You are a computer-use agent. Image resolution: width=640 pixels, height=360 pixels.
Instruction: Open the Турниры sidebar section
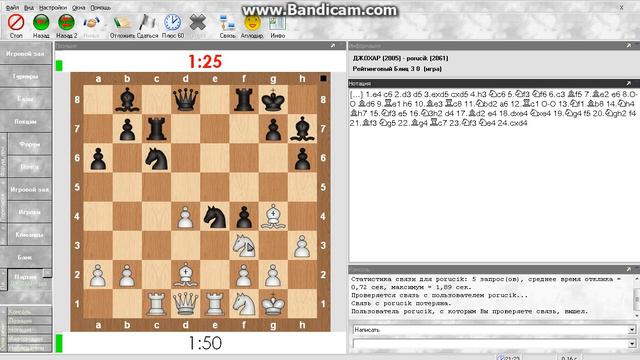(x=25, y=76)
